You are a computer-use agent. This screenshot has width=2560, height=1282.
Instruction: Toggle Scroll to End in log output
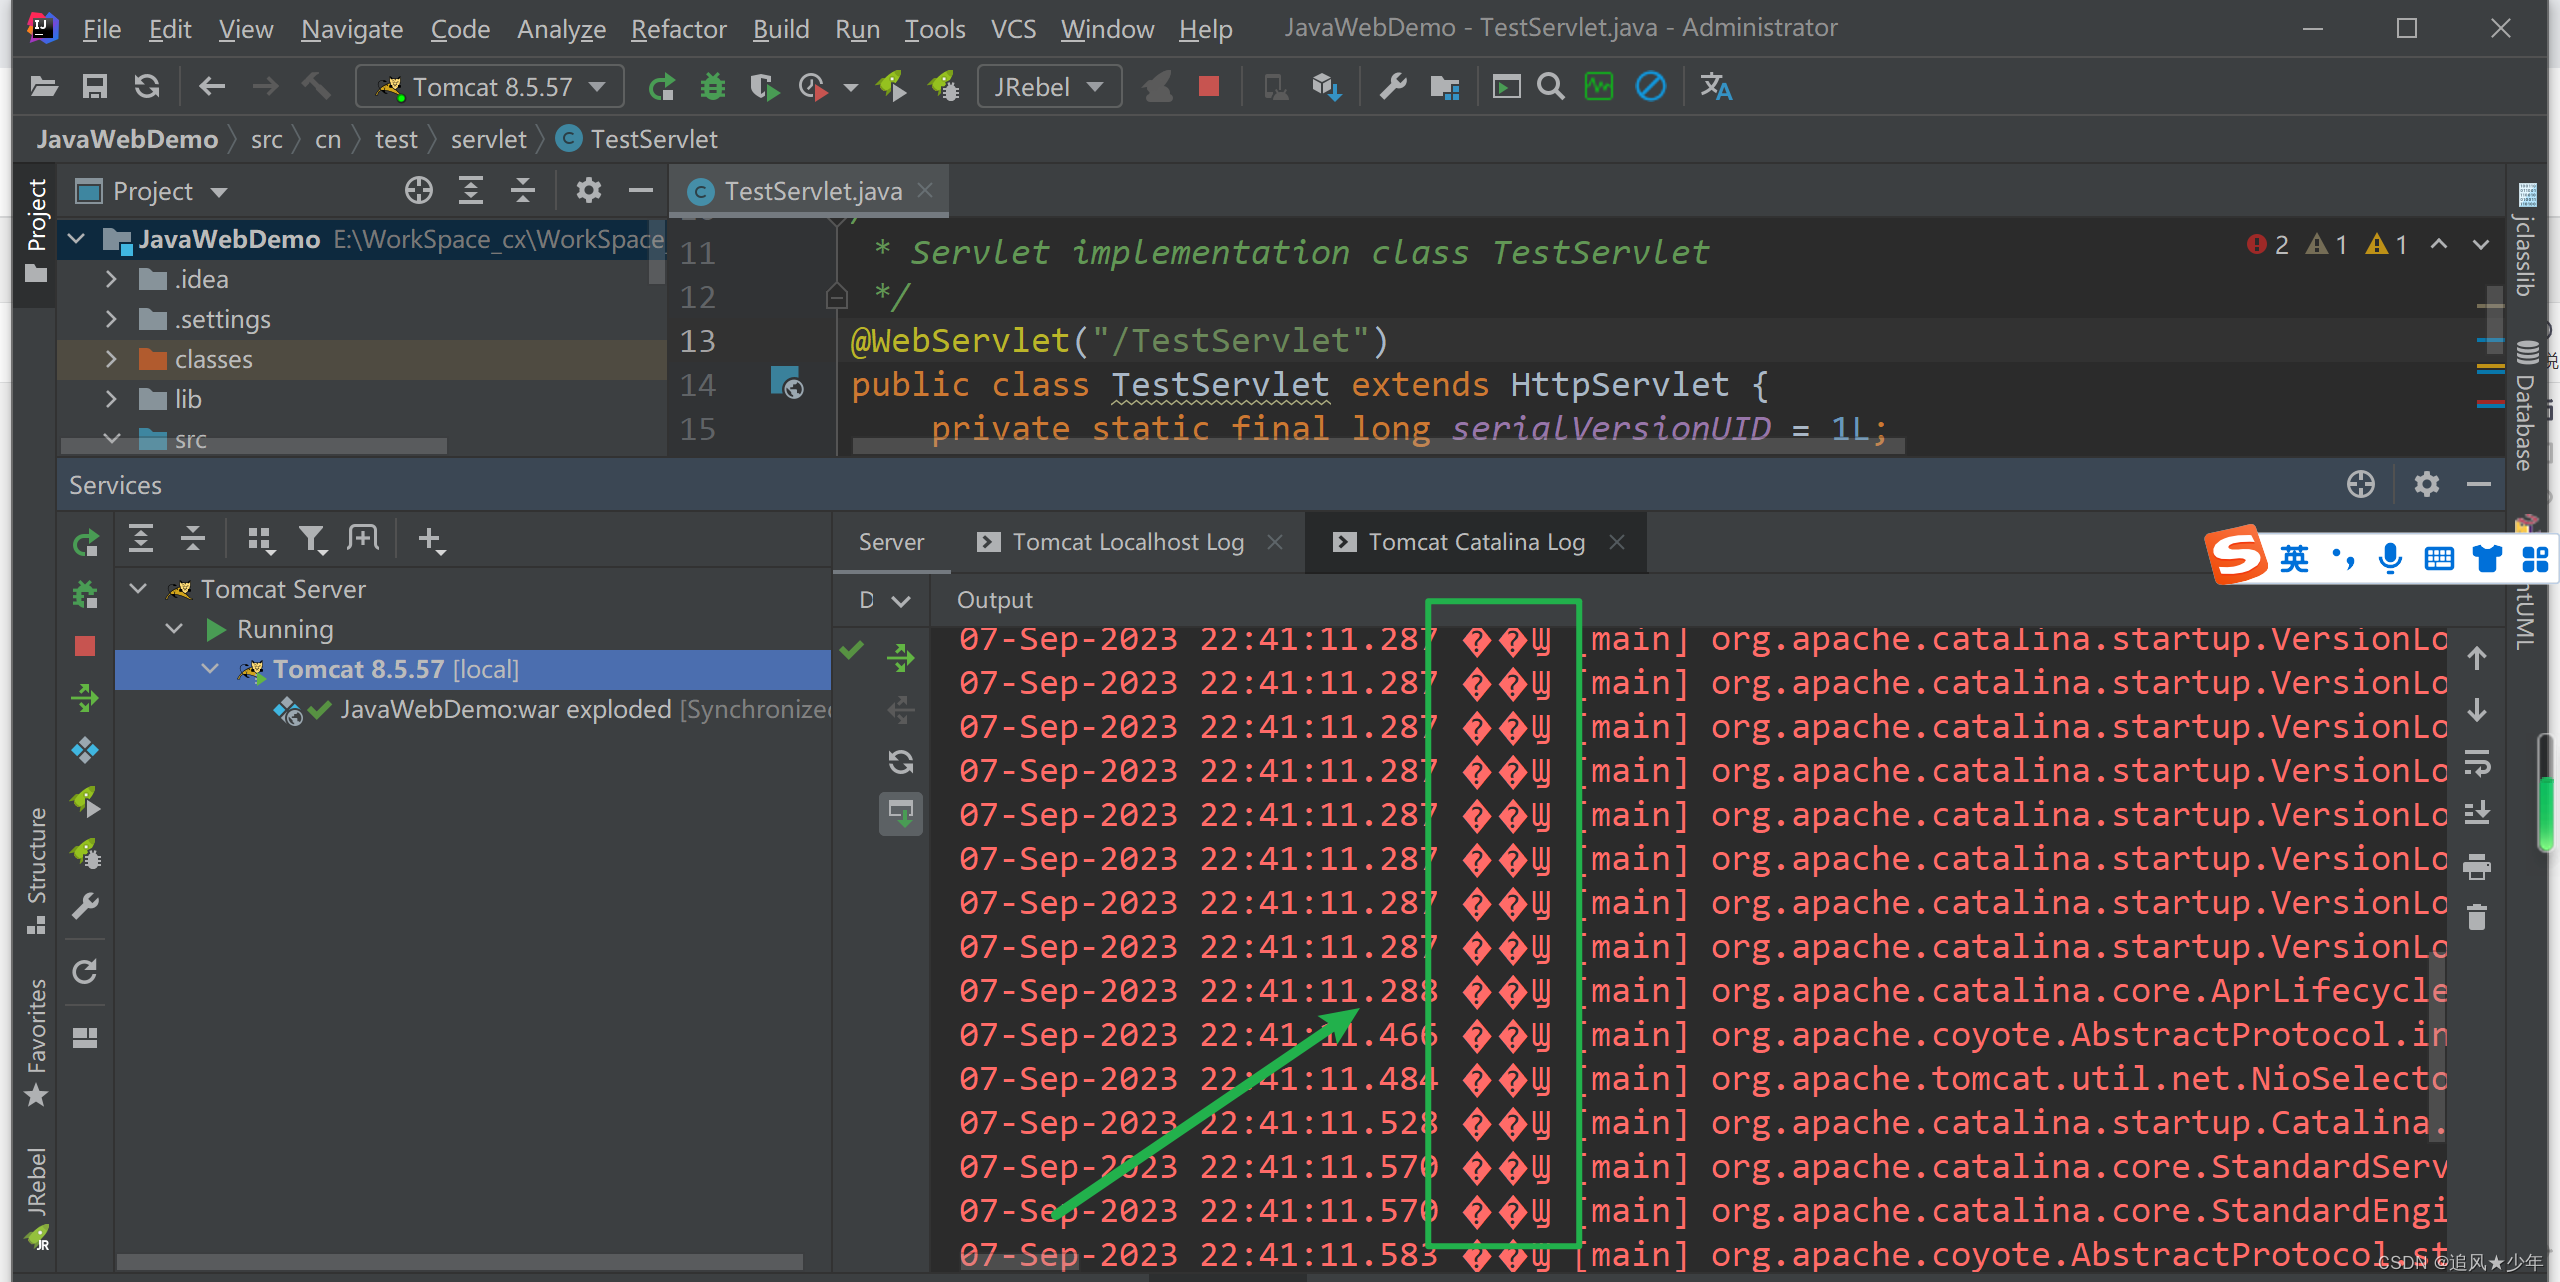2477,813
